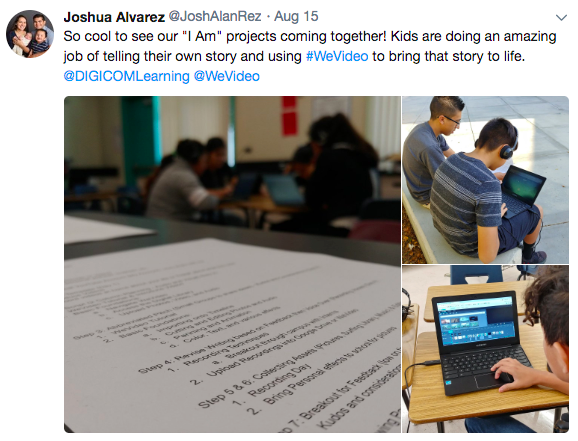This screenshot has width=578, height=441.
Task: Click the tweet text about "I Am" projects
Action: [310, 46]
